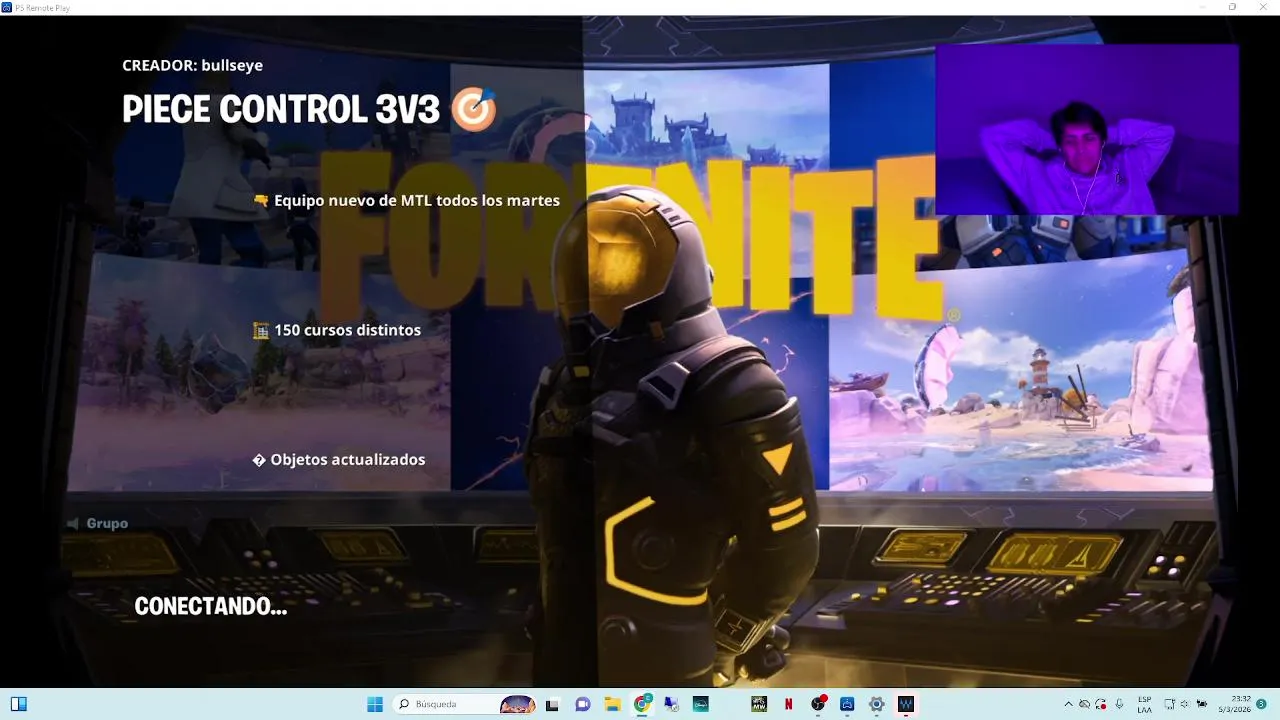This screenshot has width=1280, height=720.
Task: Click the 'Equipo nuevo de MTL todos los martes' line
Action: point(416,200)
